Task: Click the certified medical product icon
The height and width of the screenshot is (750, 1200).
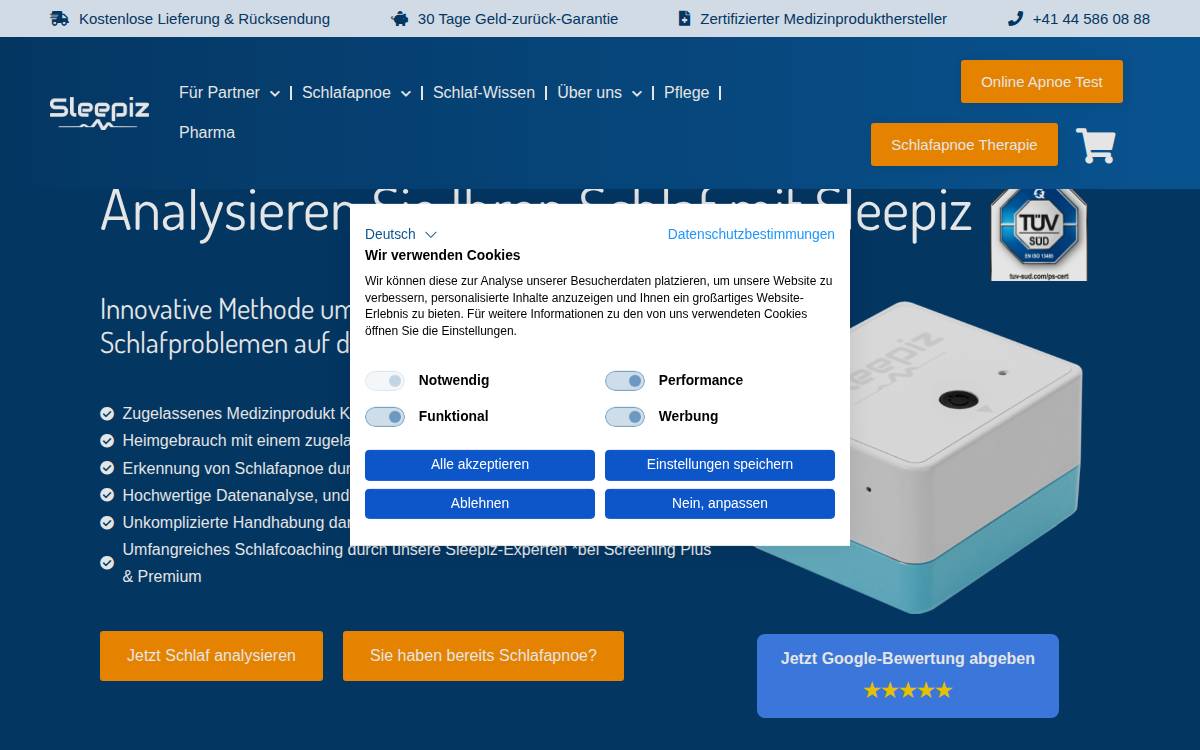Action: click(x=684, y=18)
